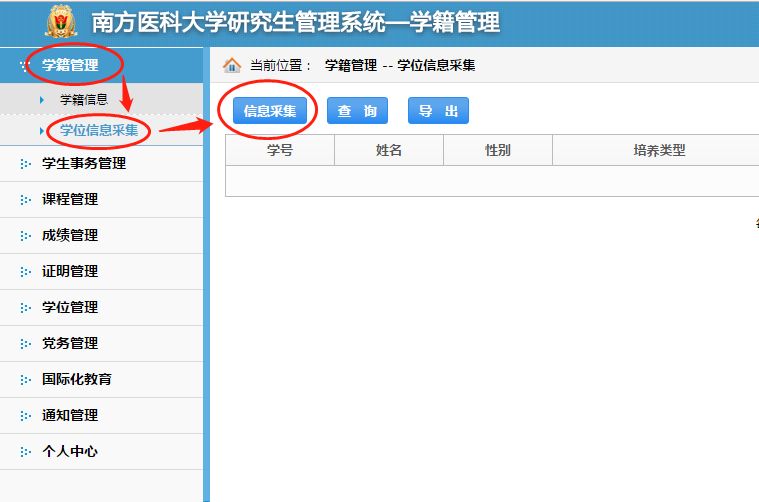The image size is (759, 502).
Task: Click the dotted icon beside 党务管理
Action: pyautogui.click(x=26, y=344)
